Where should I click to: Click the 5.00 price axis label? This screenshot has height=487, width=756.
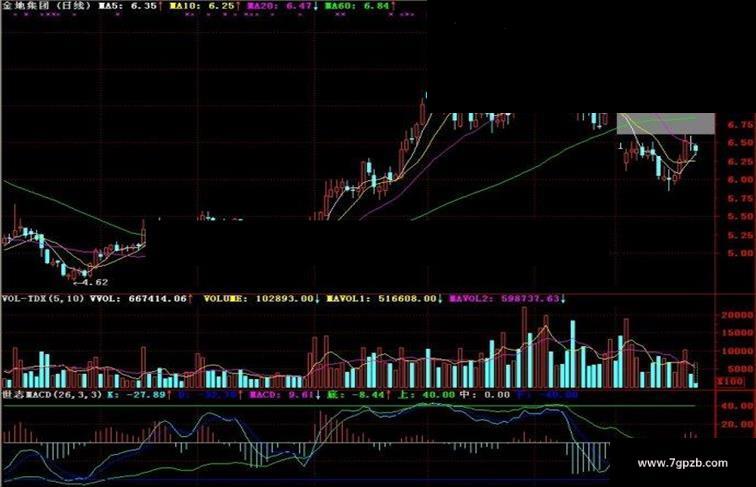741,253
